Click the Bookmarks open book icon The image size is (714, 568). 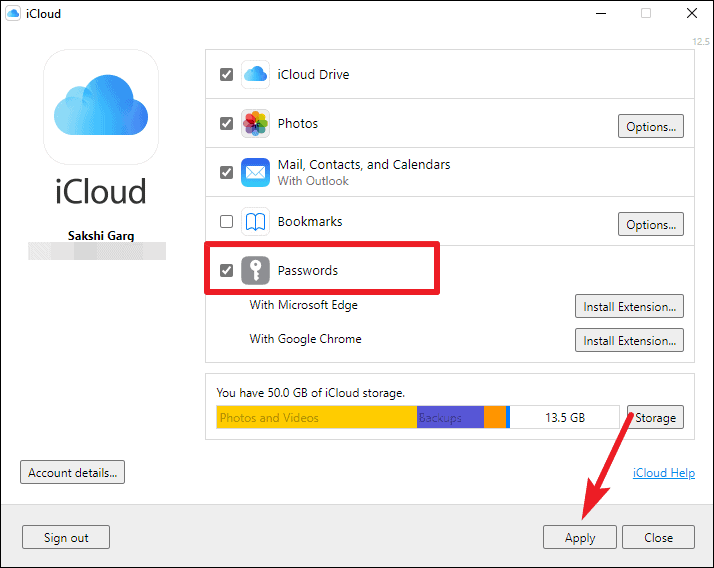255,222
